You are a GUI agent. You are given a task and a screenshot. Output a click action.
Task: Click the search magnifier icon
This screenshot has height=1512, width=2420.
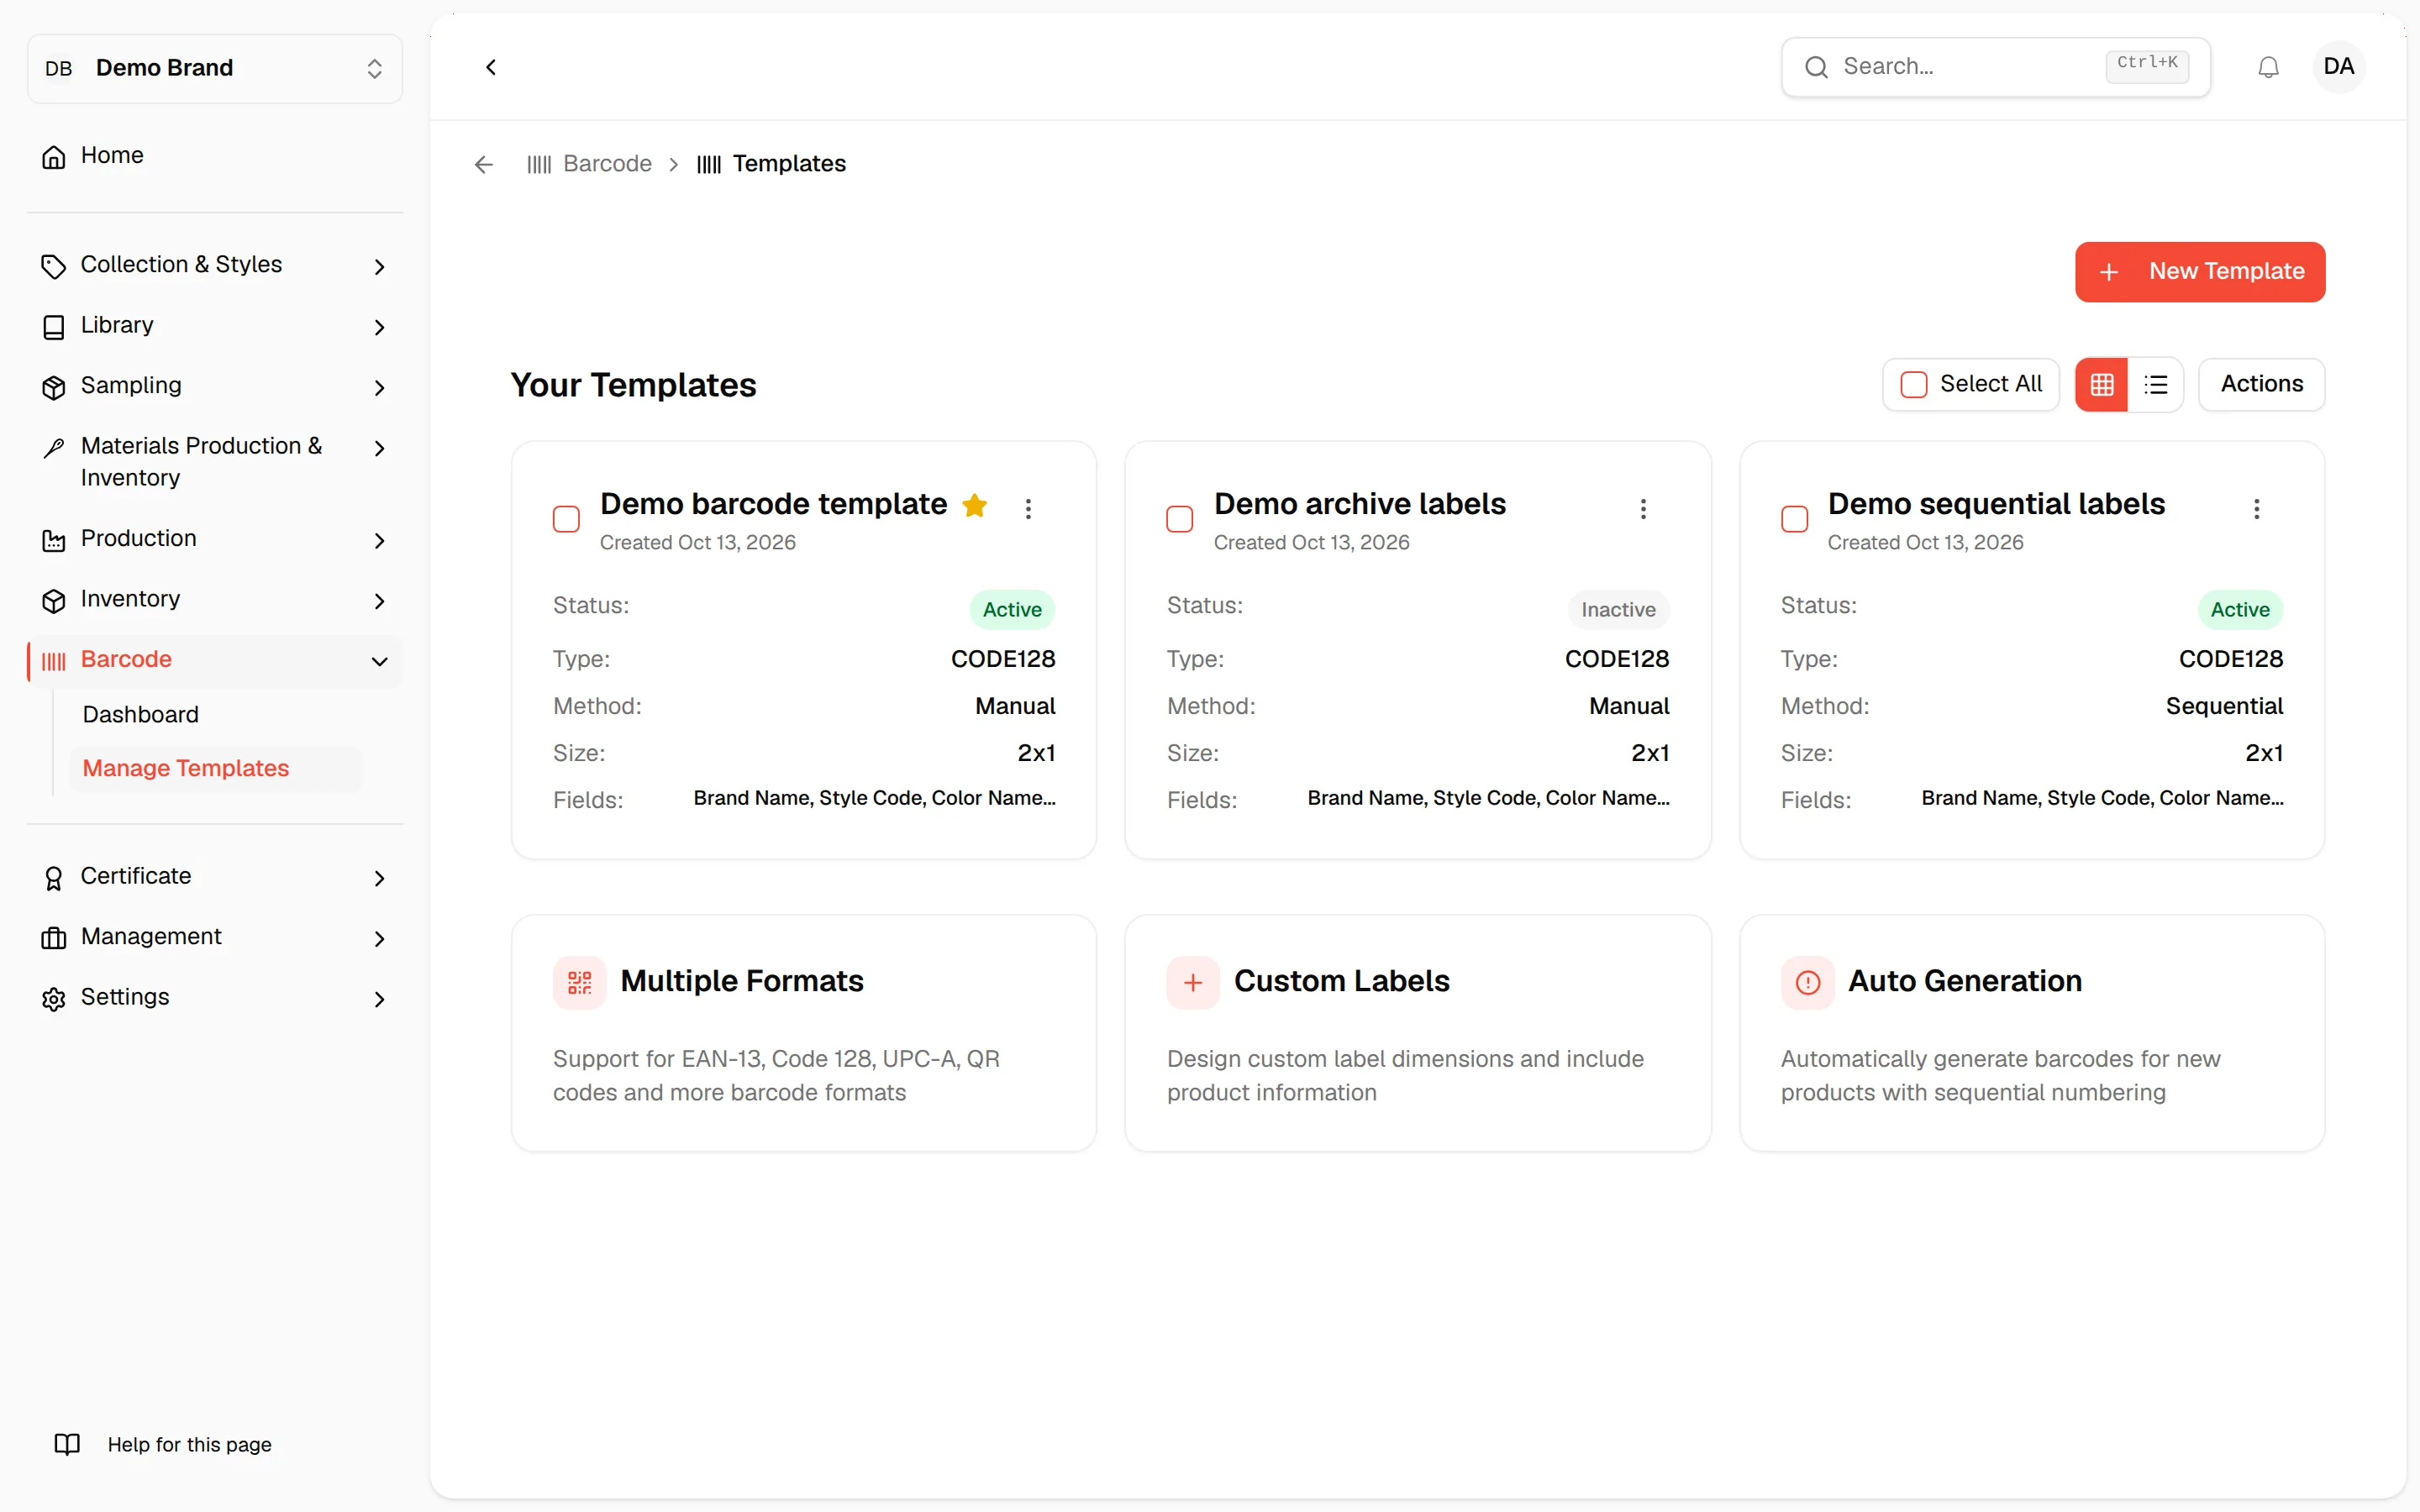(1816, 67)
